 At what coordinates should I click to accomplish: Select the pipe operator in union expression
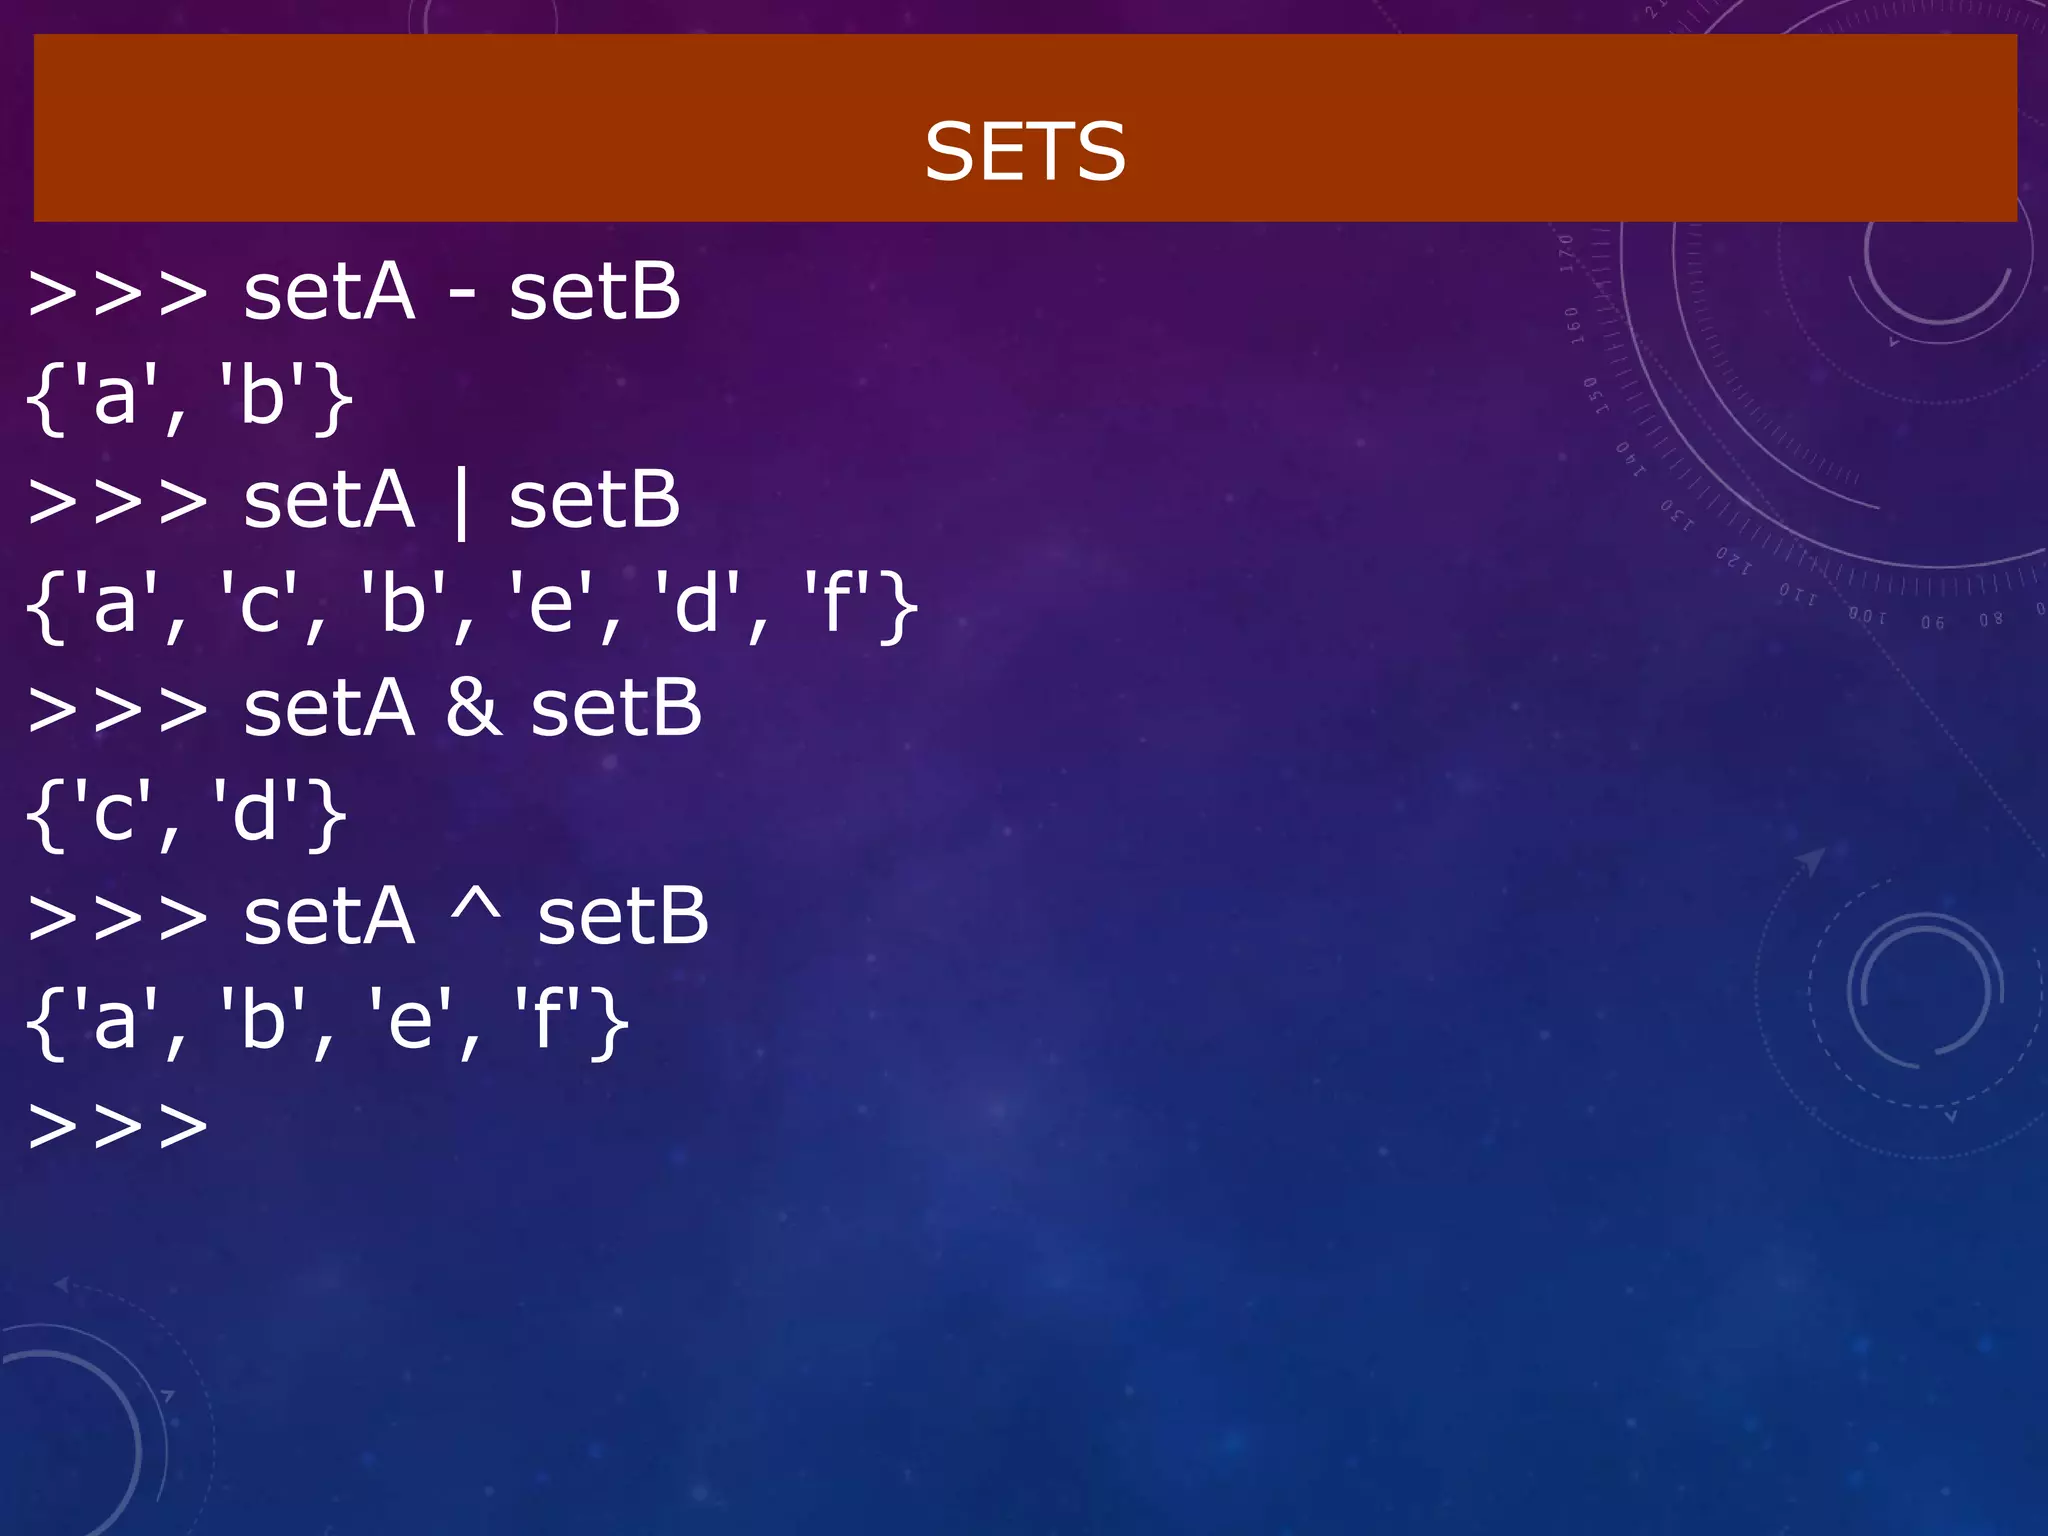(x=461, y=502)
